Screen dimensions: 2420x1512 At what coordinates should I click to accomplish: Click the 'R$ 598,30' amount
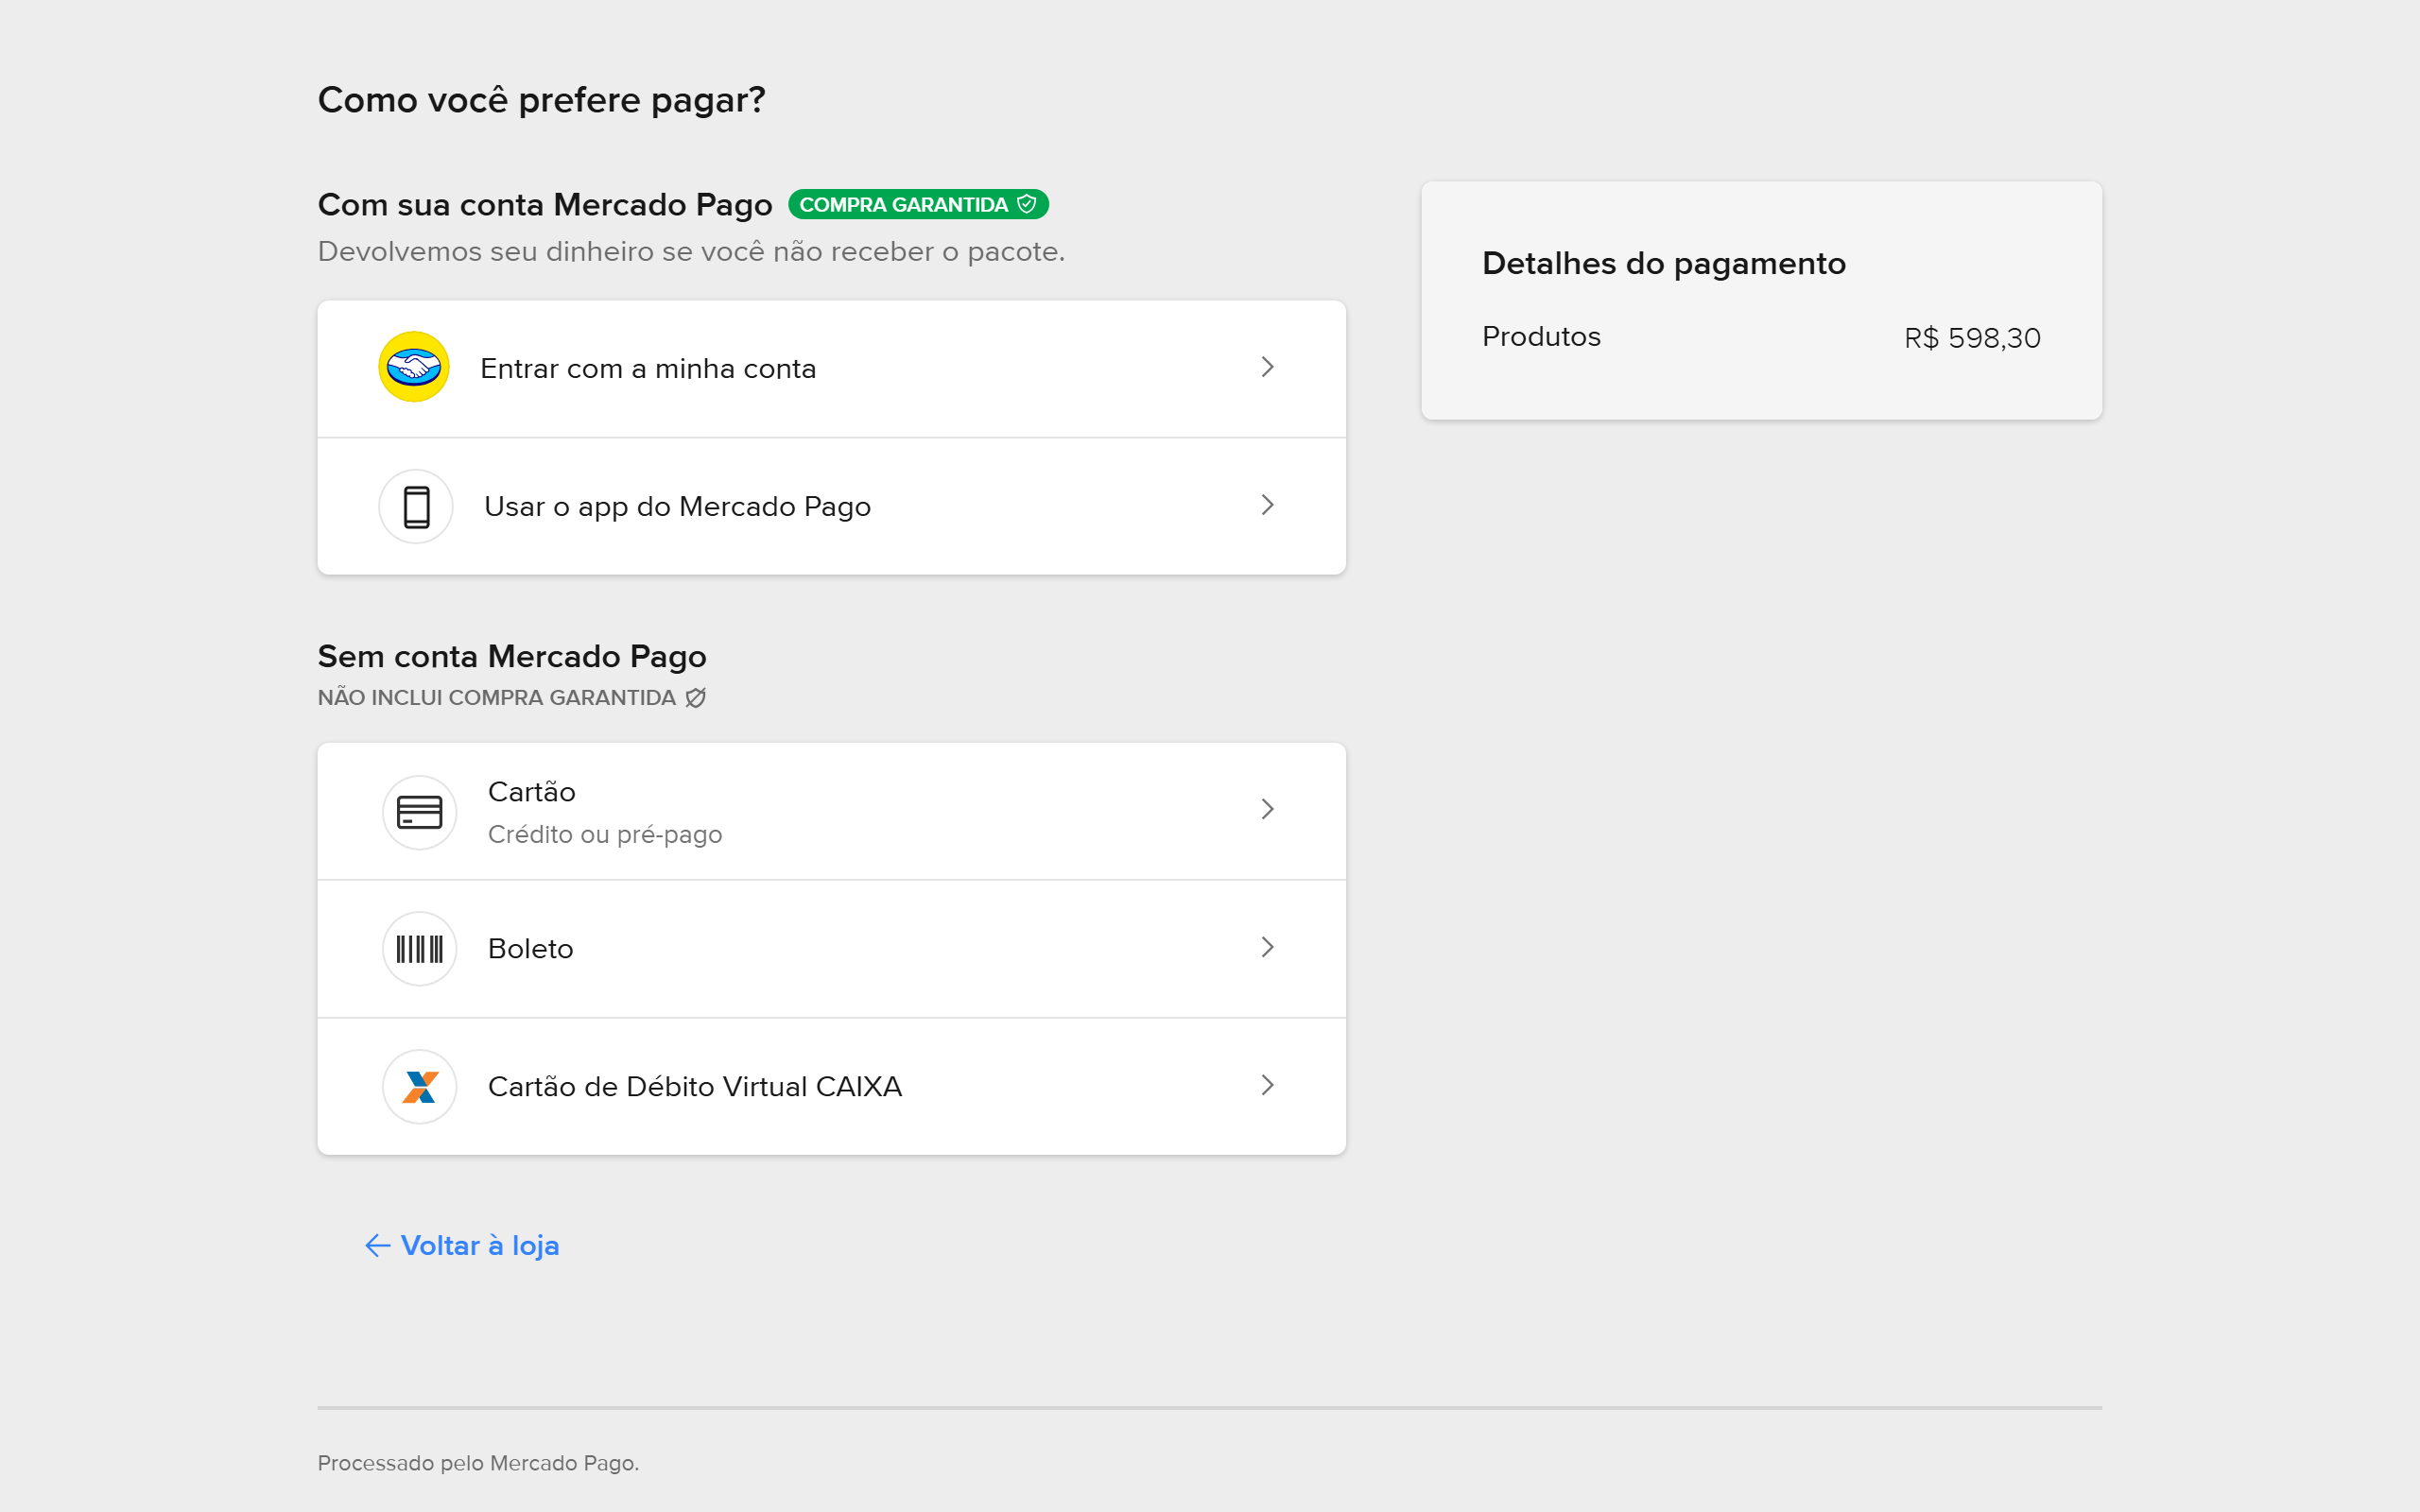tap(1972, 338)
